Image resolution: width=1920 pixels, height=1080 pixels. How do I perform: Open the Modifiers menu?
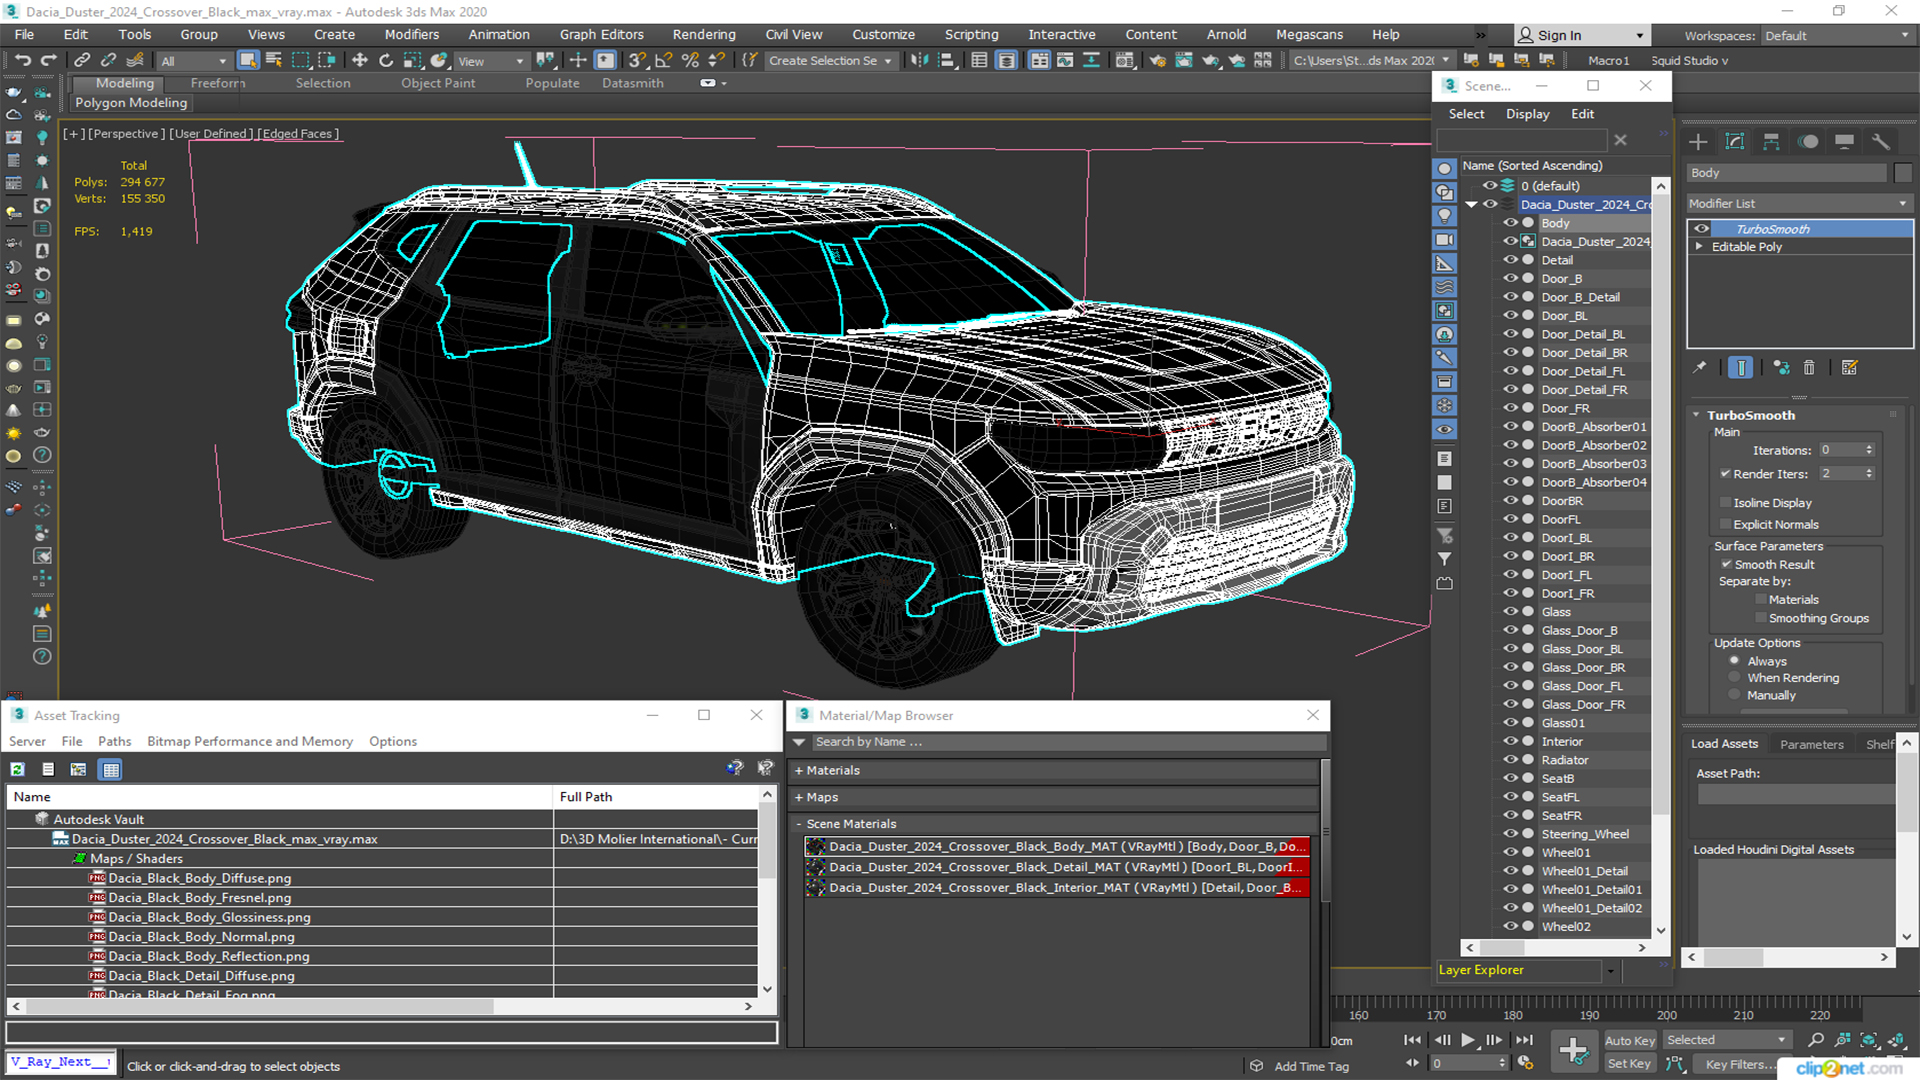pos(411,34)
